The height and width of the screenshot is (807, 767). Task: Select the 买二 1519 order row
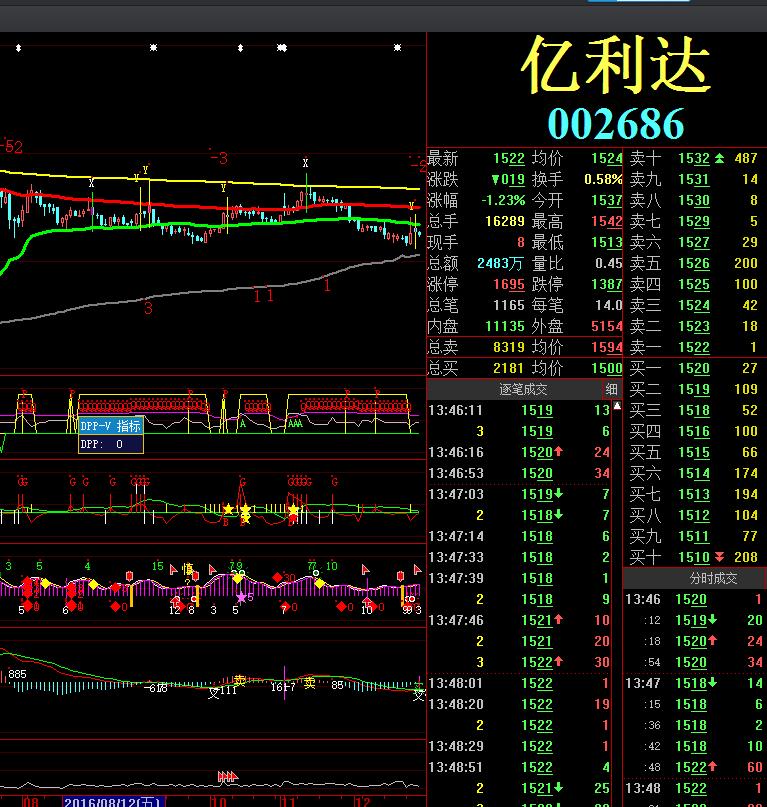point(694,390)
